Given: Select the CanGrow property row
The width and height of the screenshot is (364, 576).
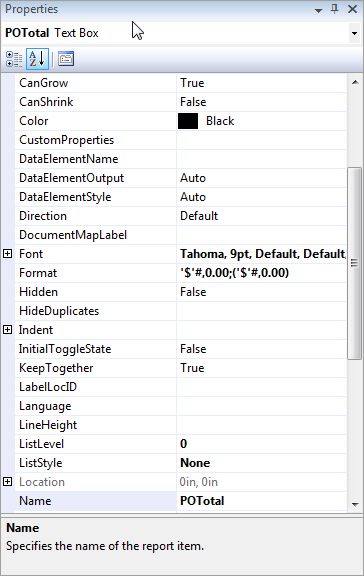Looking at the screenshot, I should pos(180,83).
